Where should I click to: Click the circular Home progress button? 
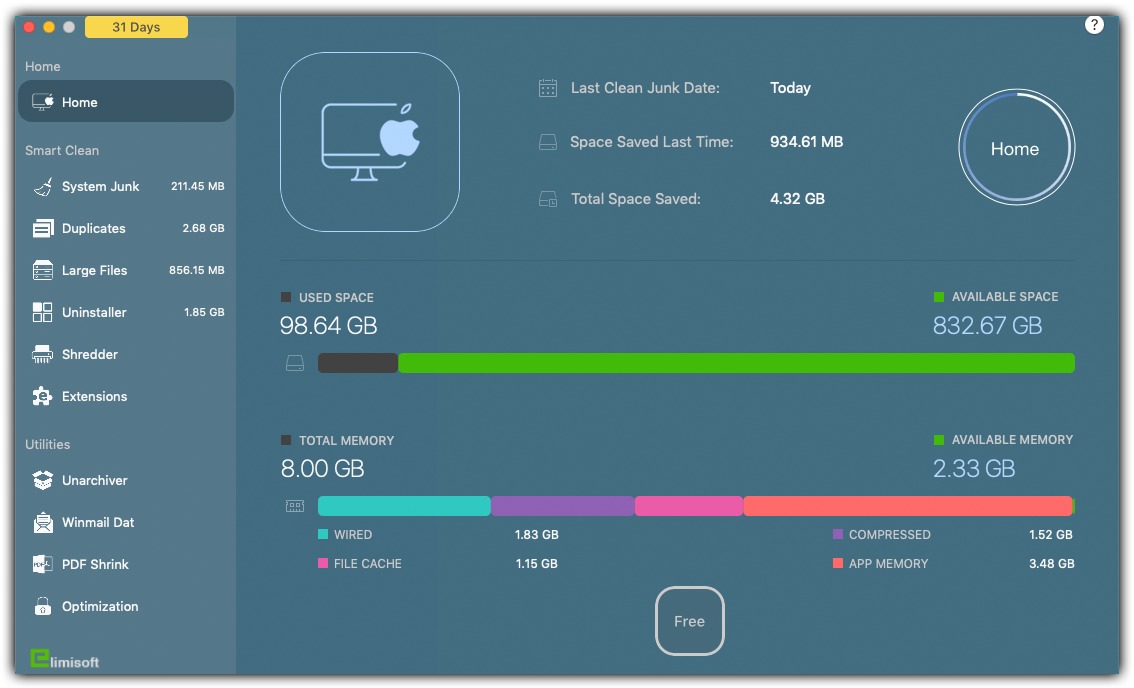(x=1015, y=149)
